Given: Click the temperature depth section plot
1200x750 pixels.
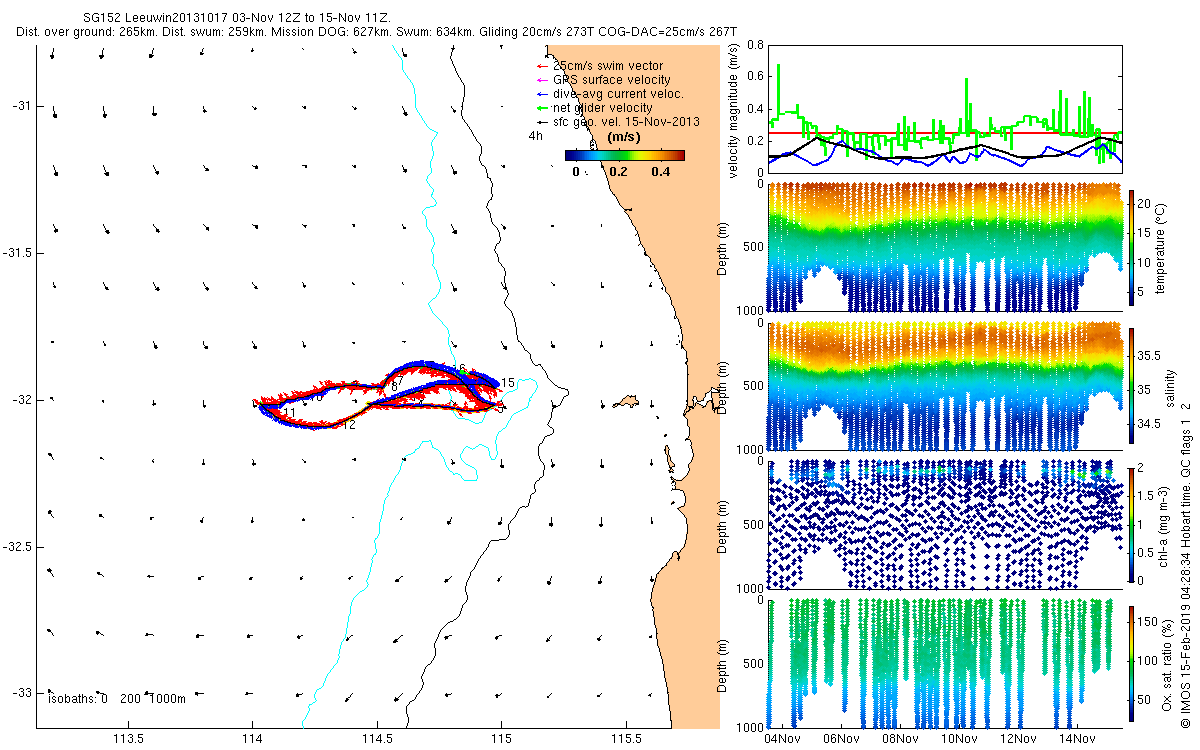Looking at the screenshot, I should (x=946, y=247).
